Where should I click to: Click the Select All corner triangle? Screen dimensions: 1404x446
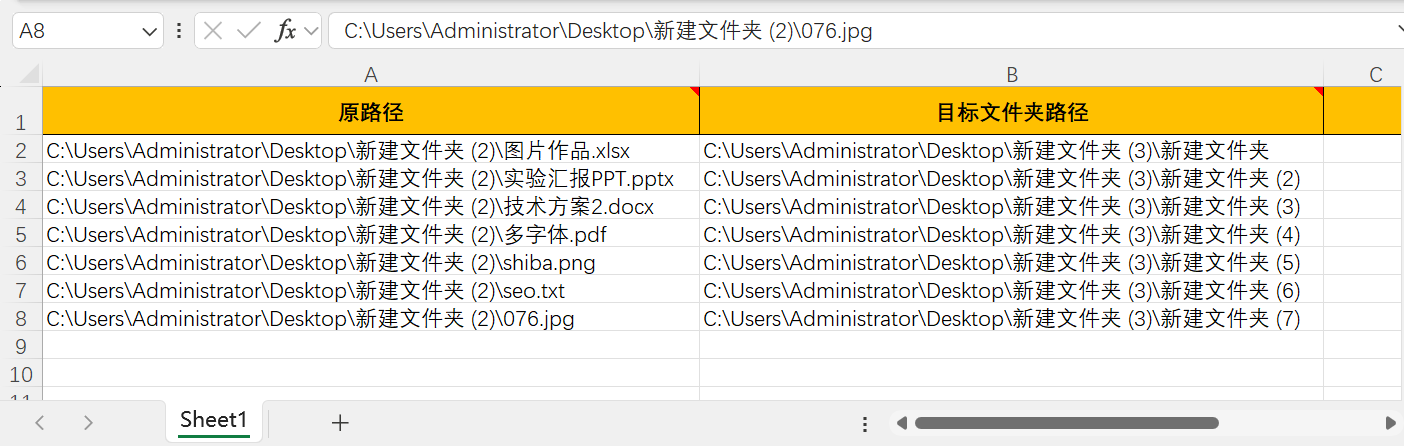point(30,75)
